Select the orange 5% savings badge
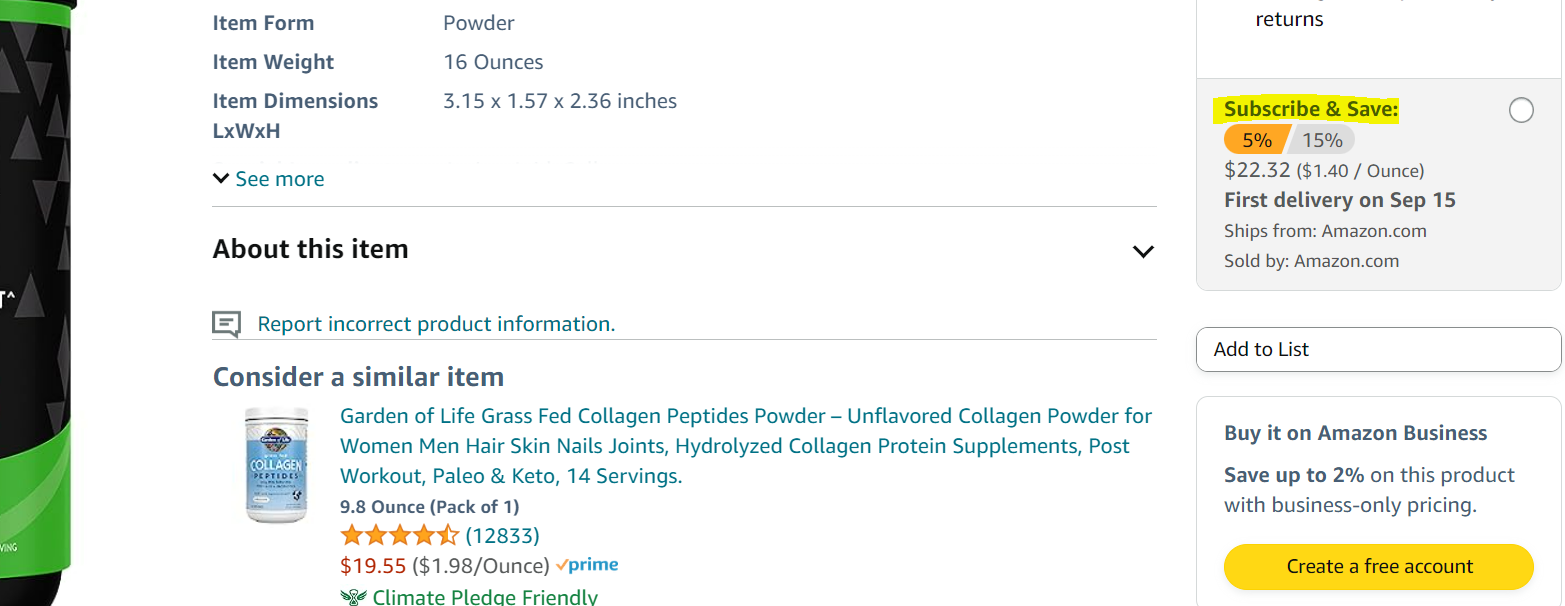The width and height of the screenshot is (1565, 606). [x=1256, y=140]
